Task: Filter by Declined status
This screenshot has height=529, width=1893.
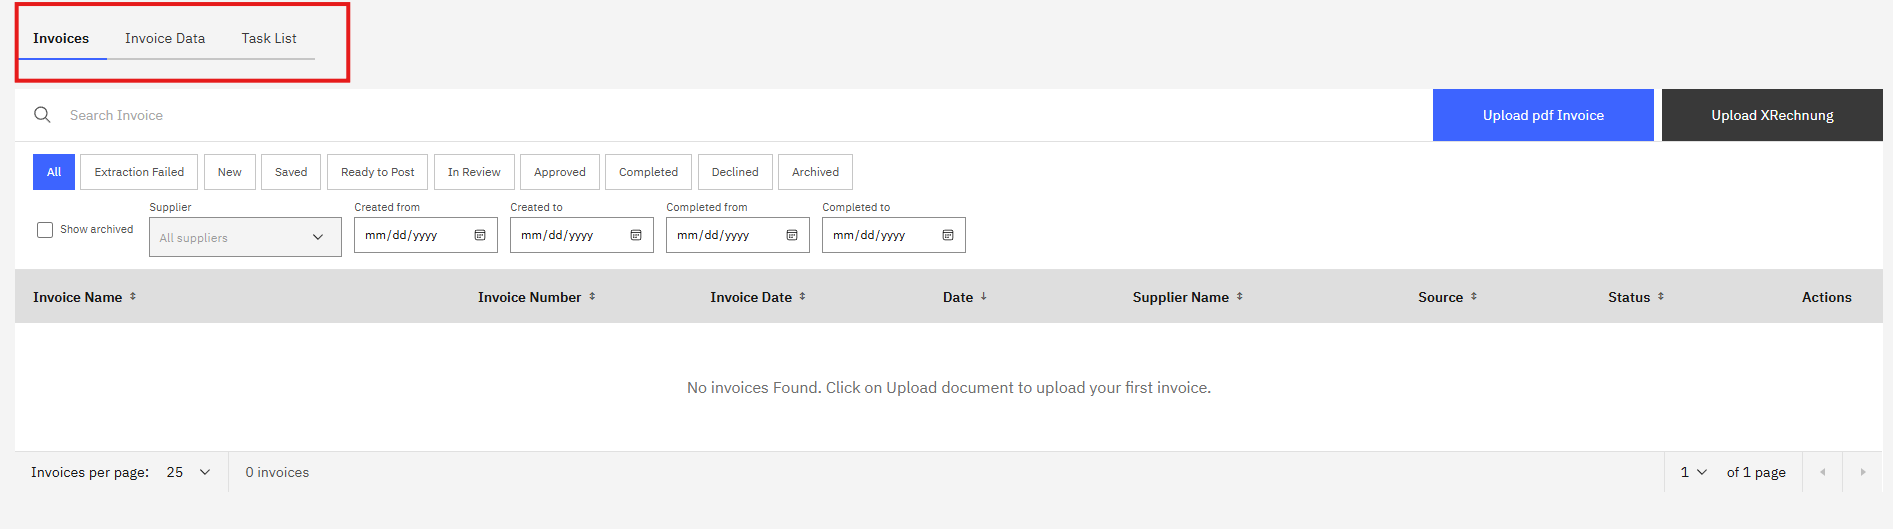Action: 735,172
